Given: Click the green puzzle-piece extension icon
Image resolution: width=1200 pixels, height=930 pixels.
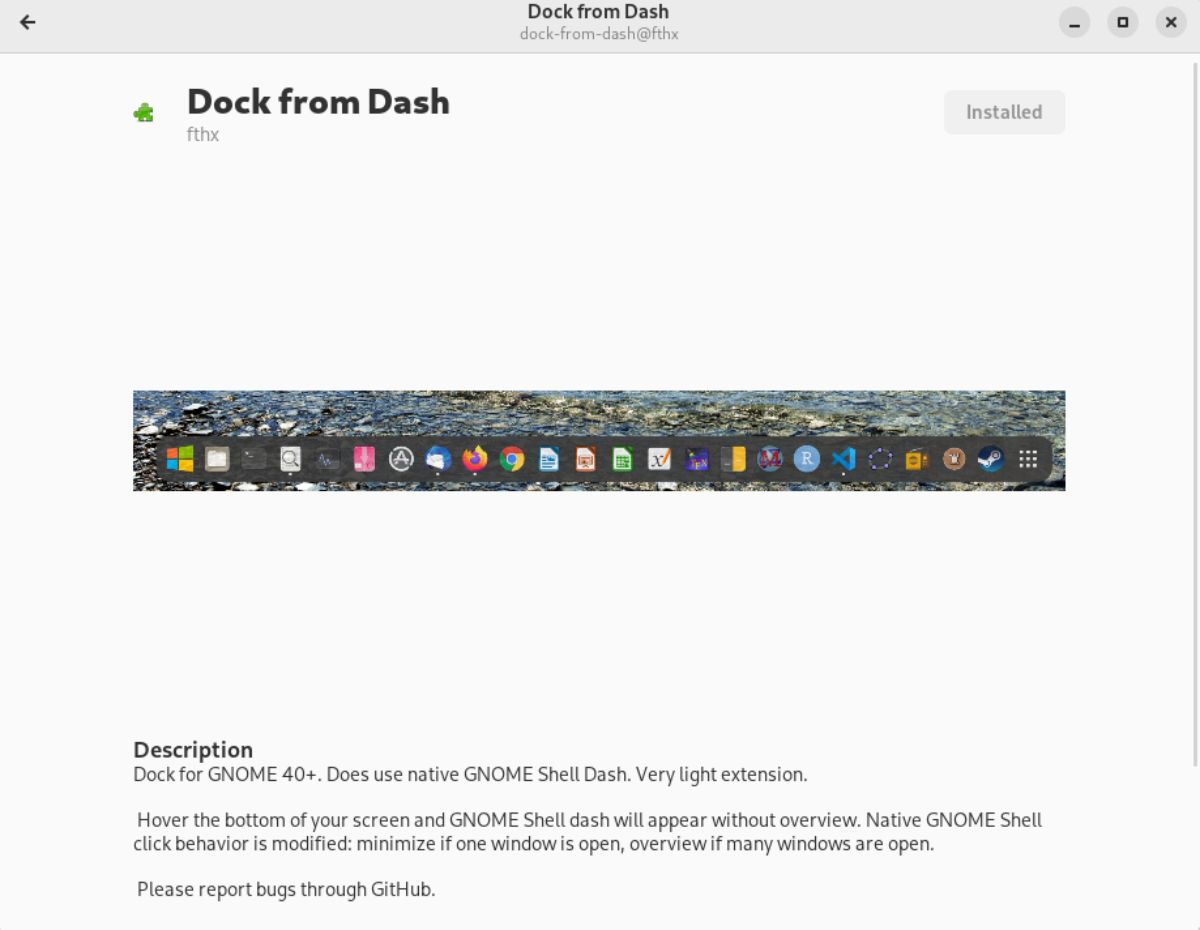Looking at the screenshot, I should pos(144,111).
